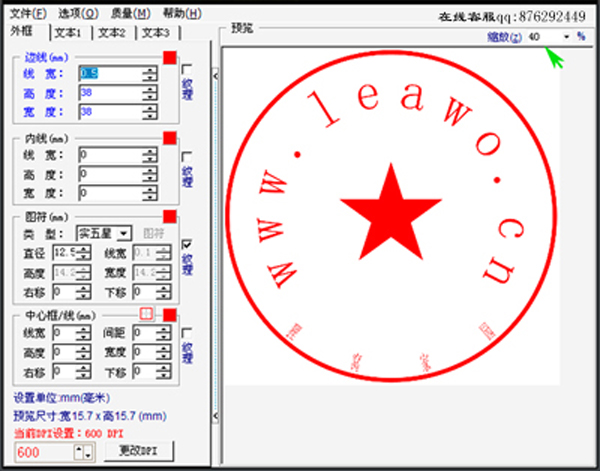Adjust the 中心框/线 高度 spinner arrows
This screenshot has height=471, width=600.
[x=83, y=352]
